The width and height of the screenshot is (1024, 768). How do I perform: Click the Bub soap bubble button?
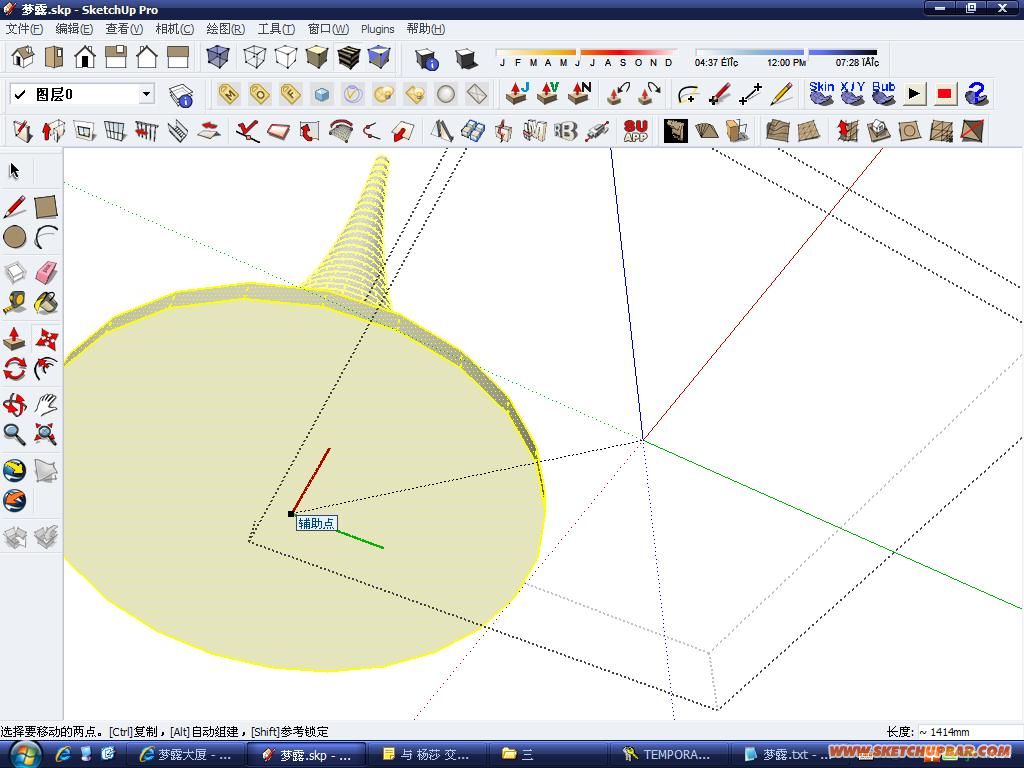884,94
